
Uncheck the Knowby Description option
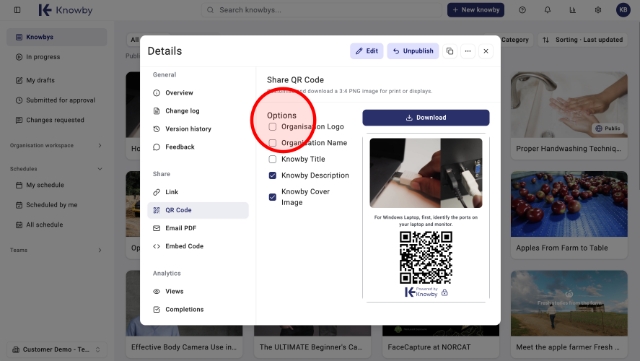pos(273,176)
